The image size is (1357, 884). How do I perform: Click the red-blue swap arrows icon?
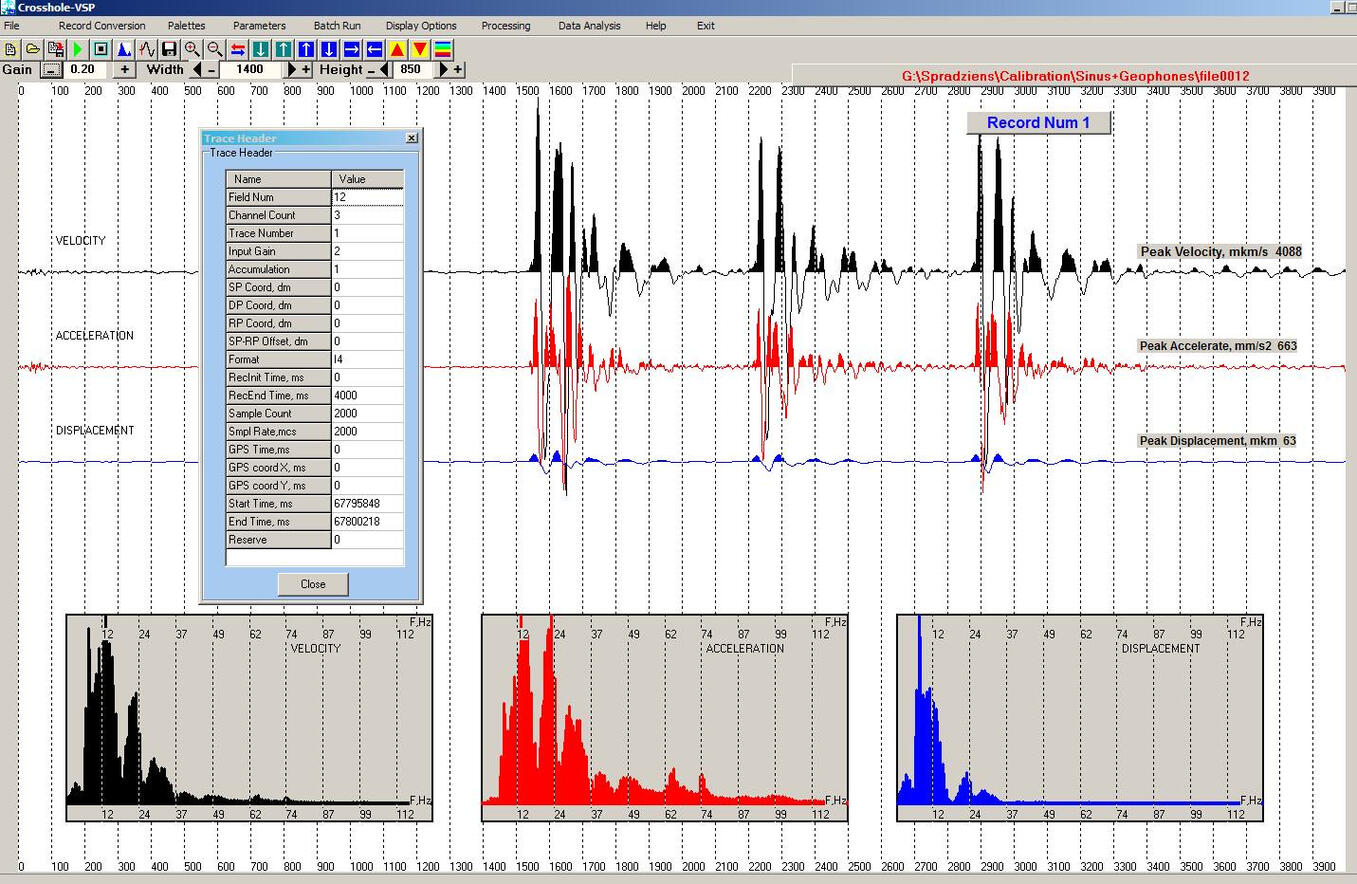tap(238, 49)
